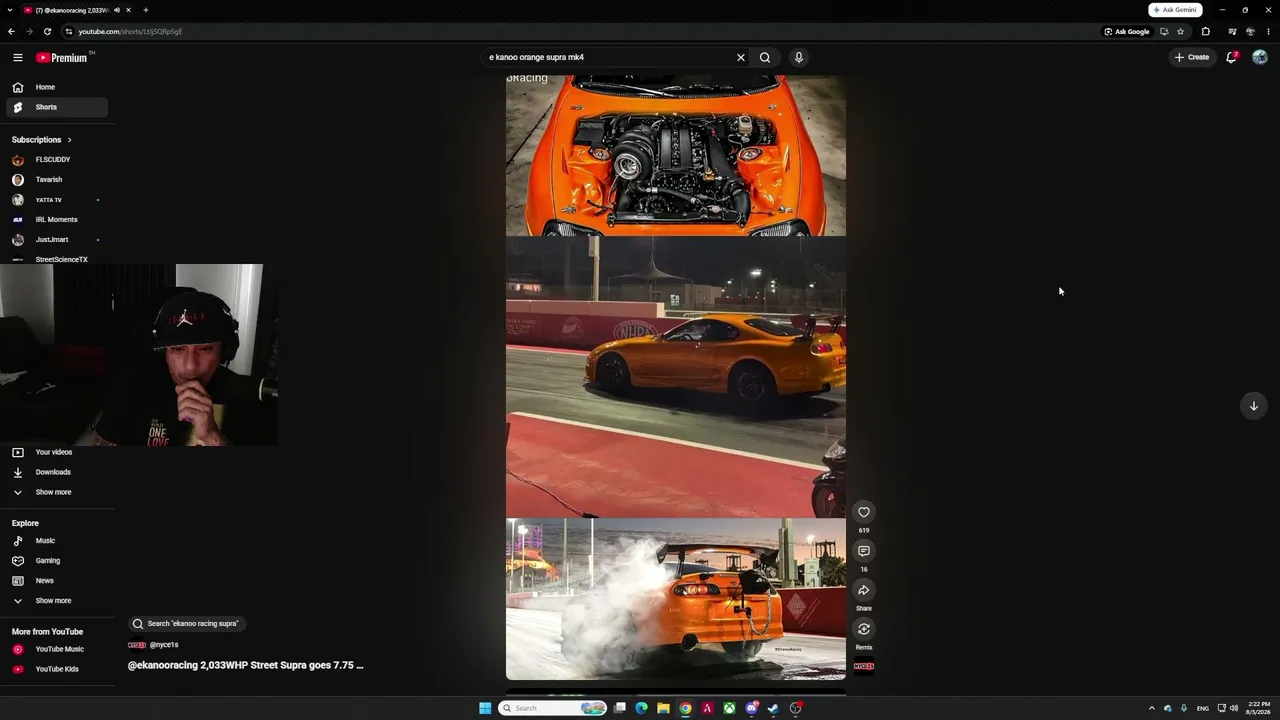This screenshot has width=1280, height=720.
Task: Open FLSCUDDY subscription channel
Action: point(57,160)
